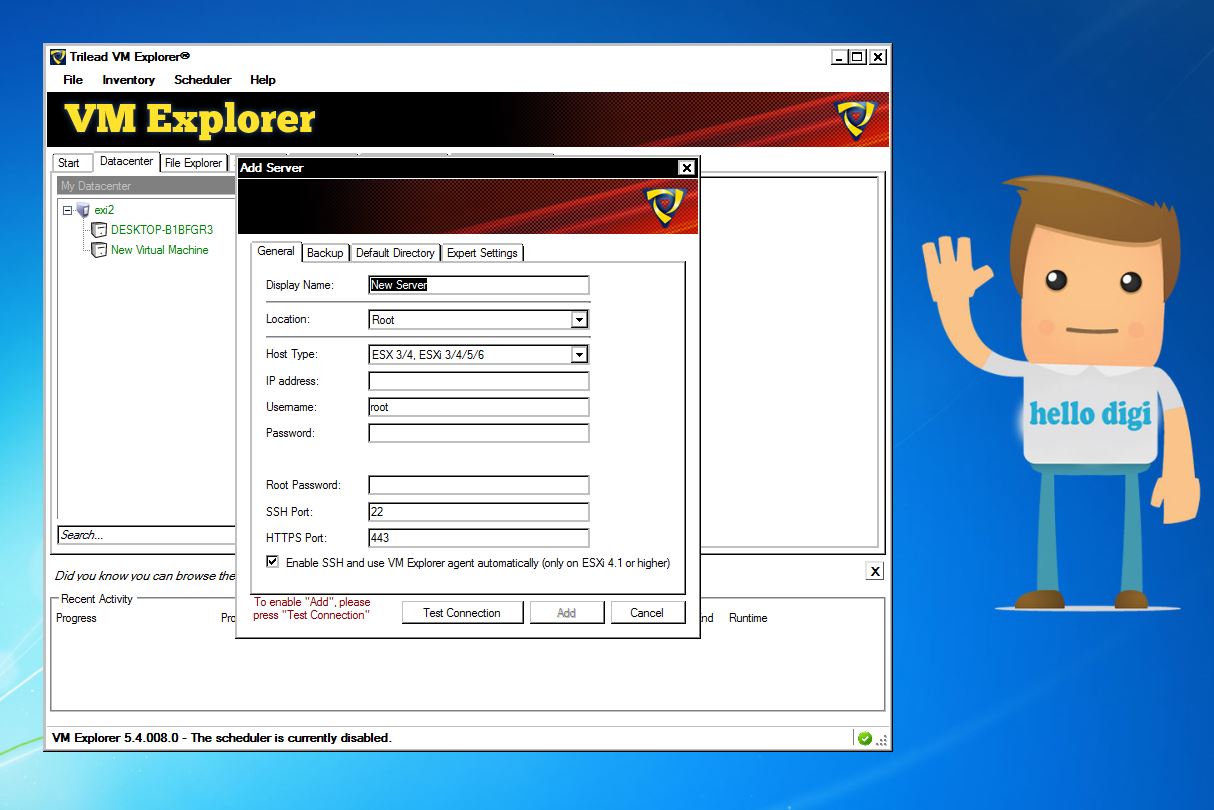Click the SSH Port field
Image resolution: width=1214 pixels, height=810 pixels.
[479, 511]
